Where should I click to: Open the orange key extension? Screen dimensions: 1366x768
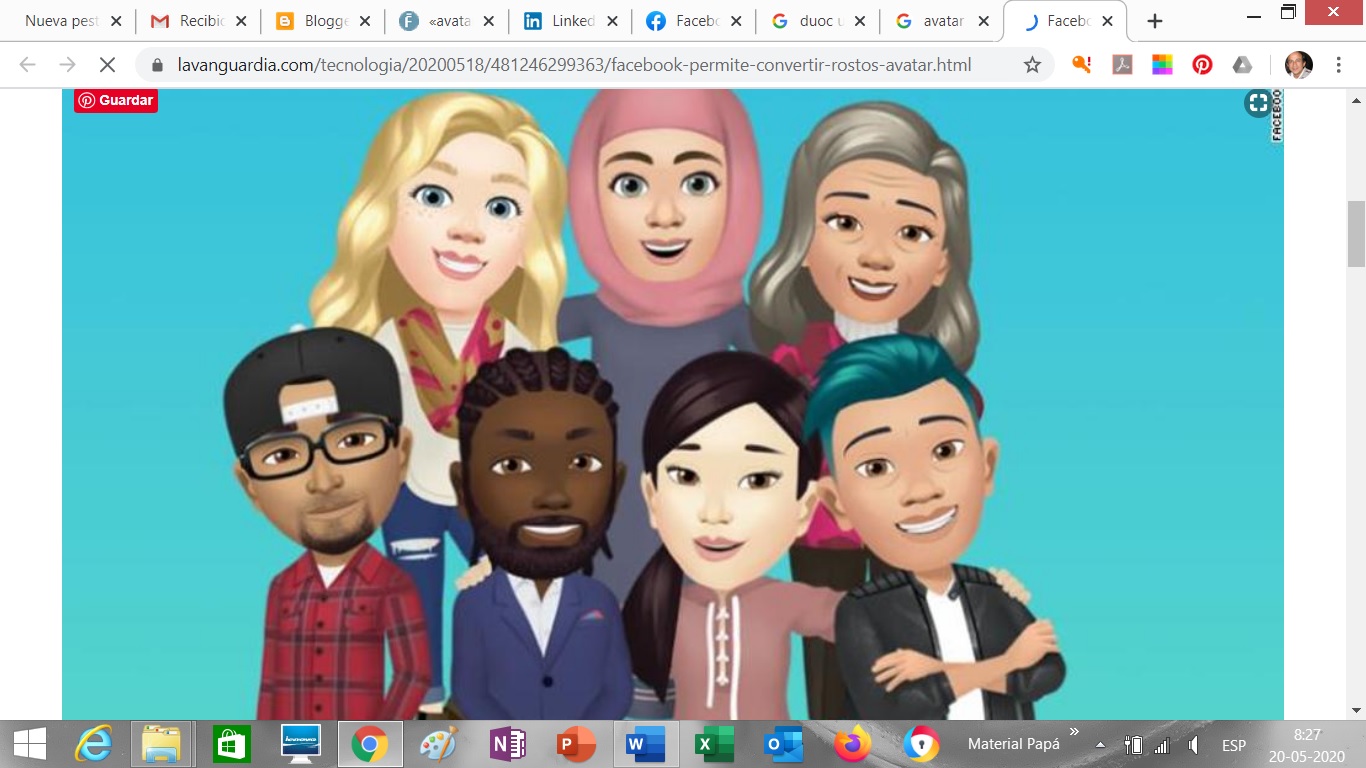1081,65
